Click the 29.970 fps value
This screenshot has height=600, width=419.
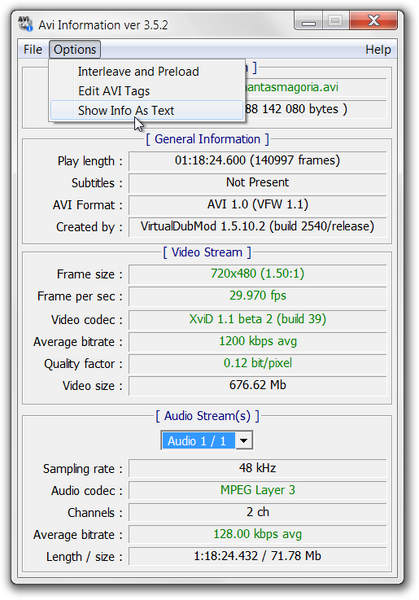pos(258,296)
